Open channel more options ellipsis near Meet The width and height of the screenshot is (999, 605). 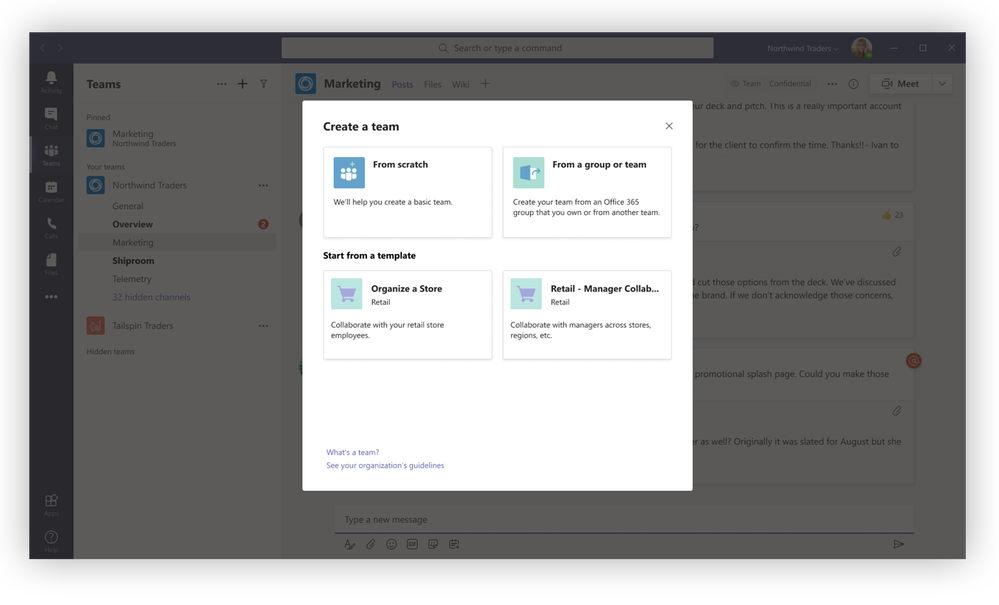pos(832,84)
